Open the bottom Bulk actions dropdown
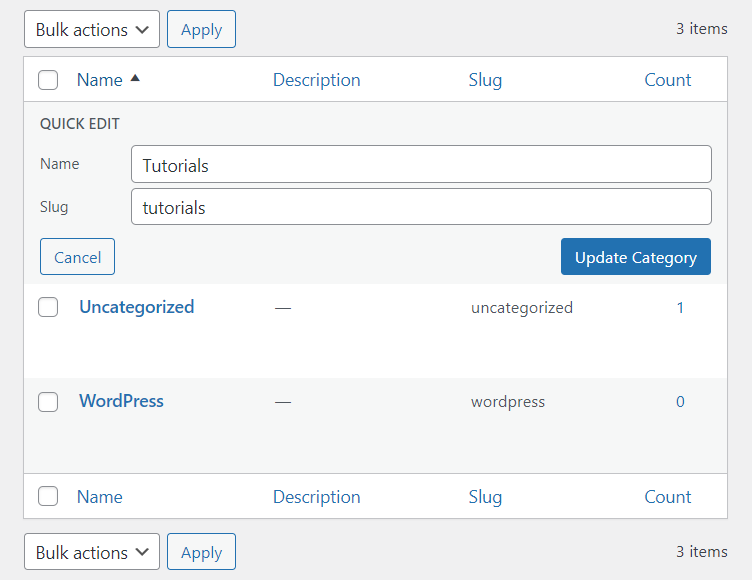752x580 pixels. pos(92,552)
